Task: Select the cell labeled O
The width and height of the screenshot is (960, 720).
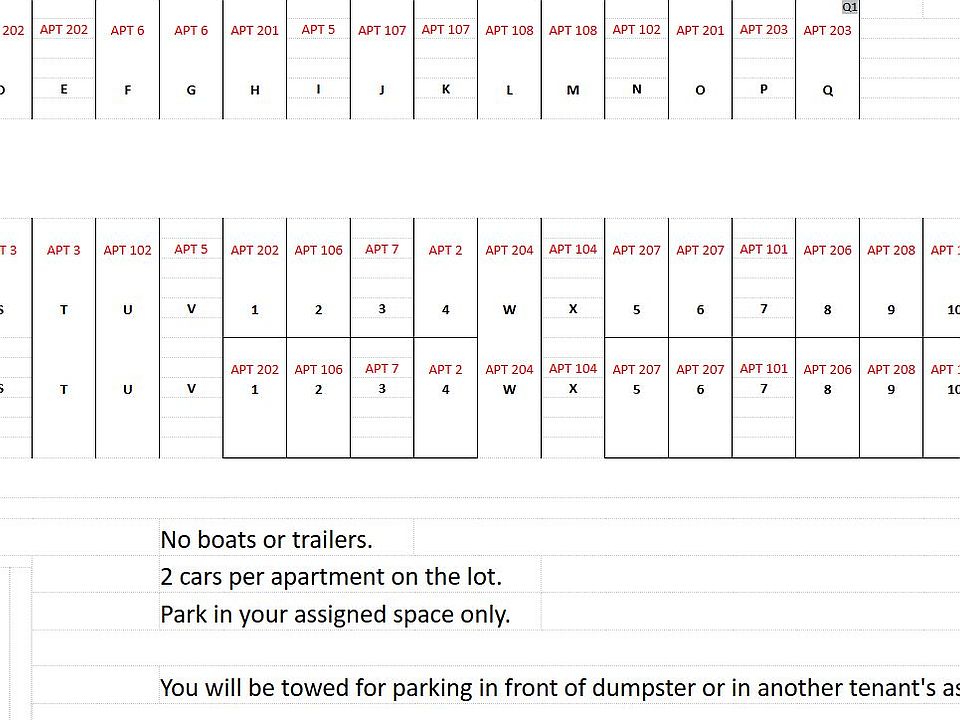Action: pos(700,90)
